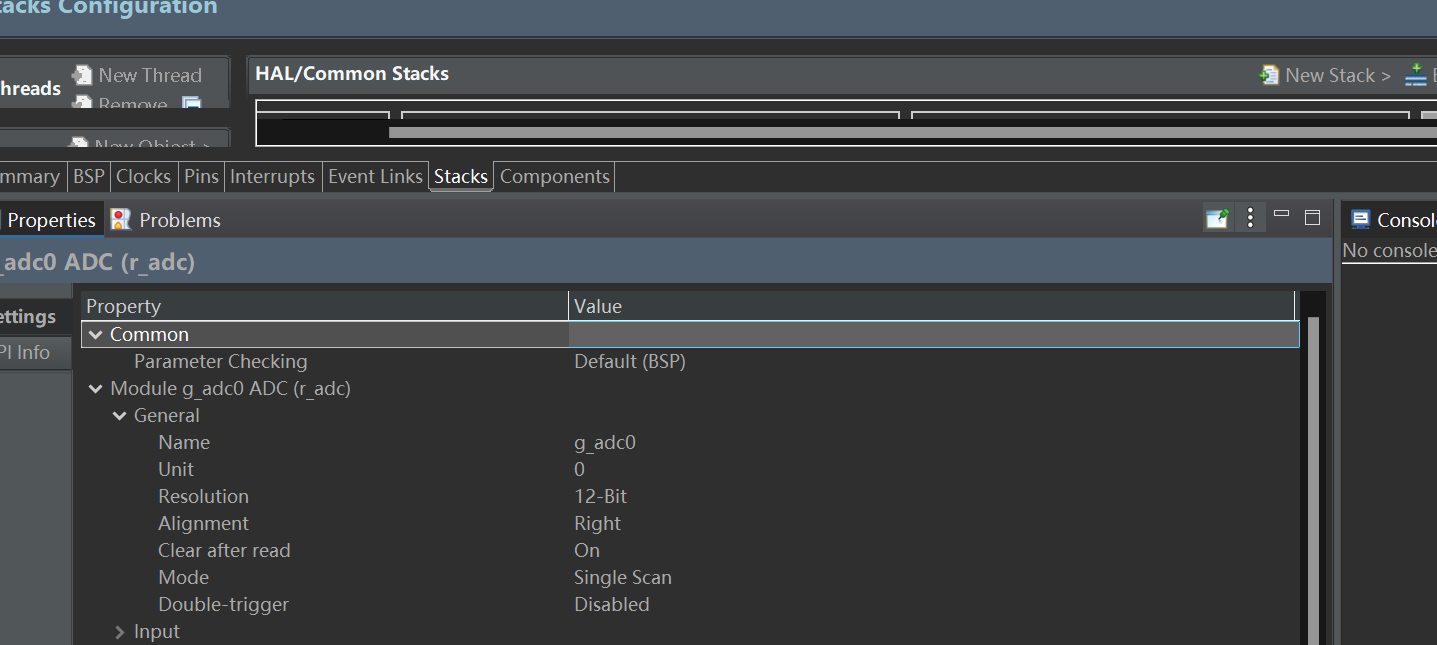Activate the Properties view tab
This screenshot has height=645, width=1437.
(50, 220)
